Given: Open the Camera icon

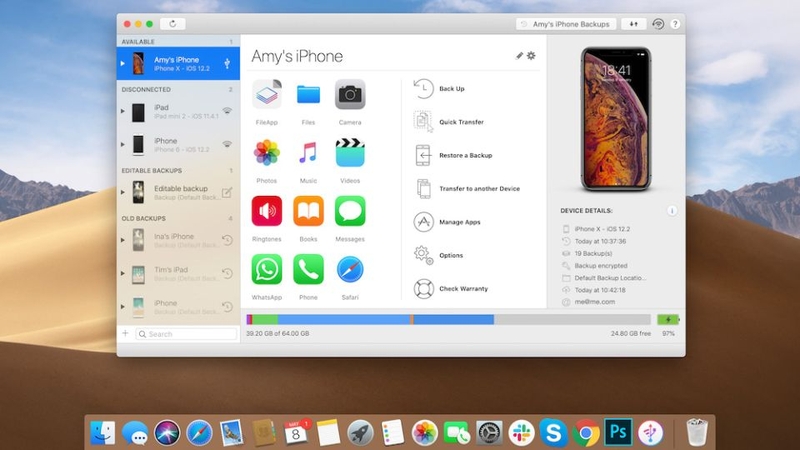Looking at the screenshot, I should pos(350,94).
